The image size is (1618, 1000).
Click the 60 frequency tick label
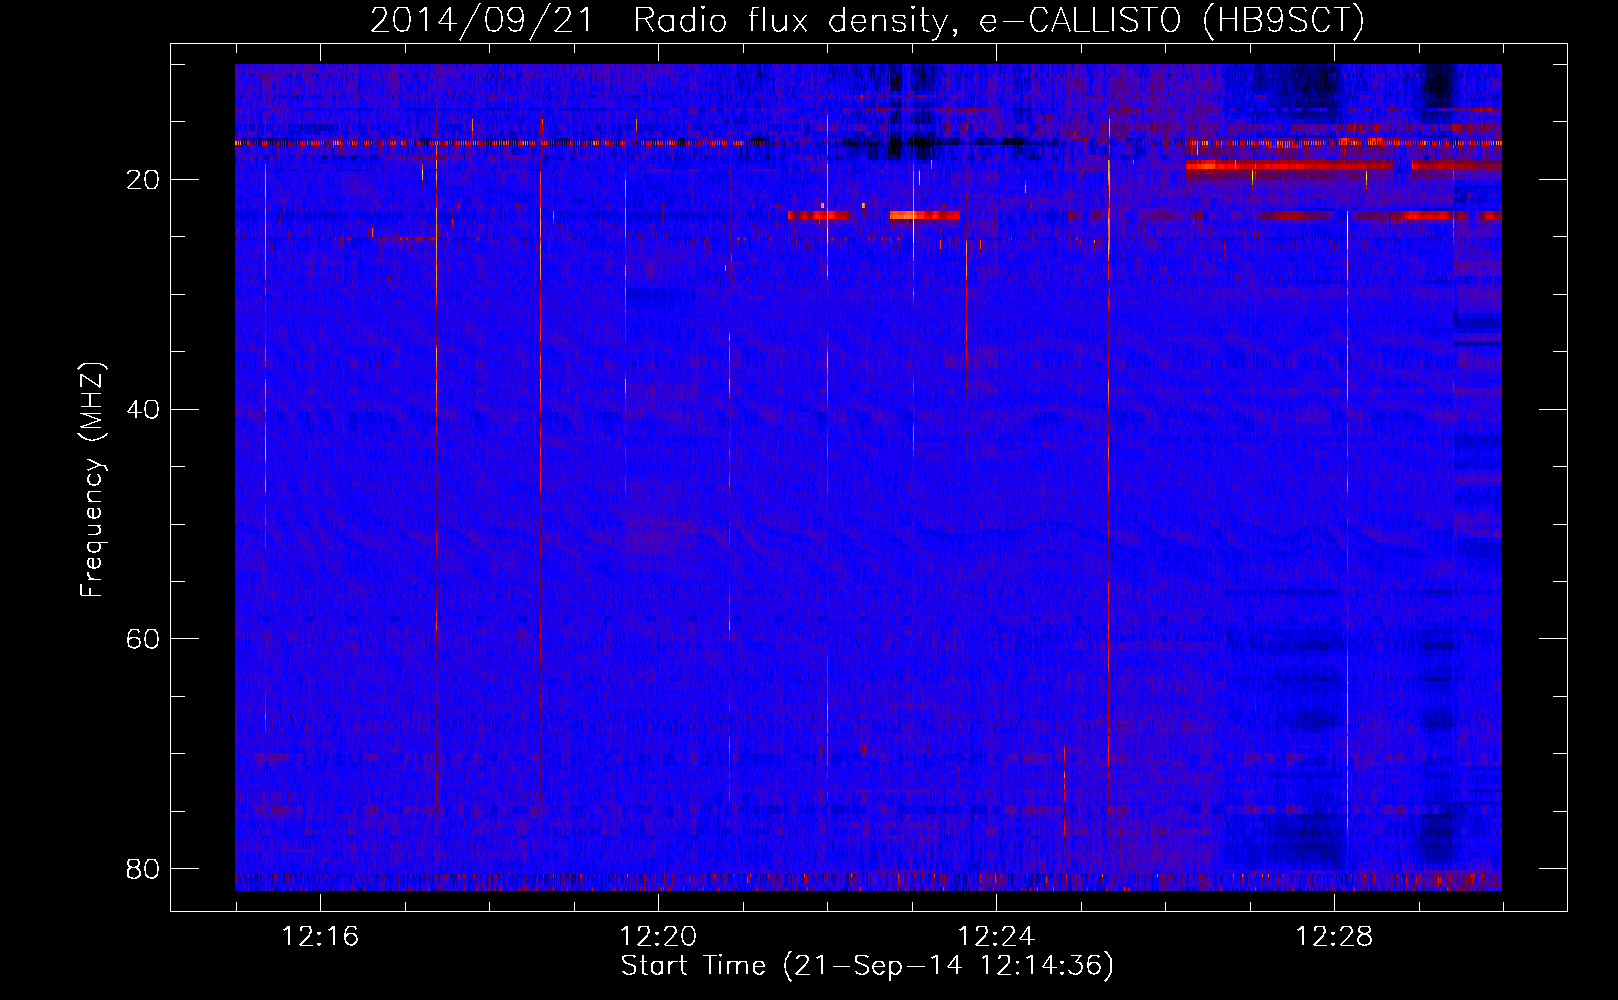click(x=144, y=639)
